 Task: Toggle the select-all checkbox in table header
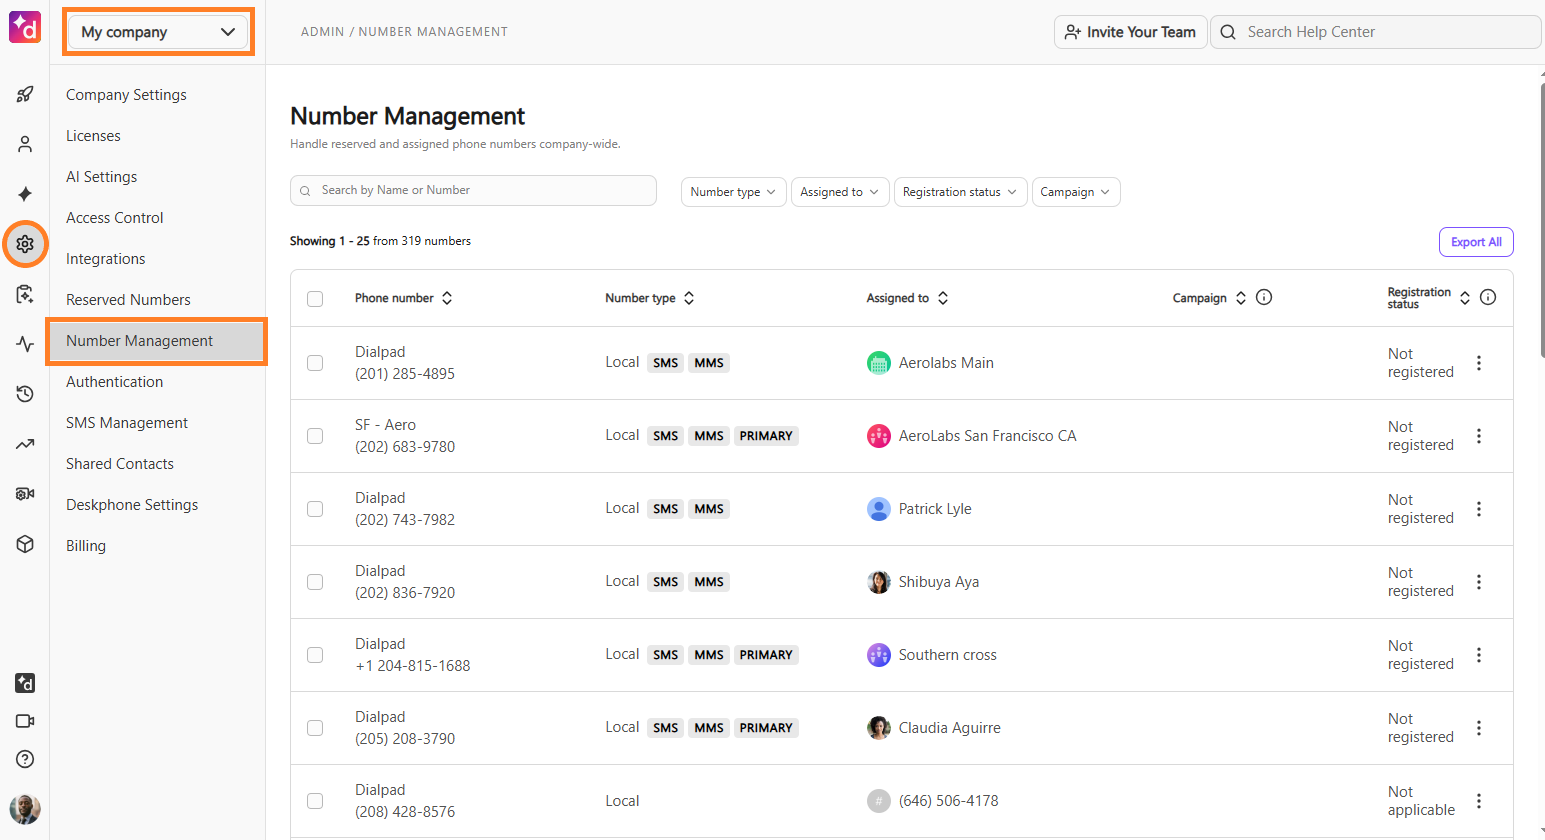315,298
